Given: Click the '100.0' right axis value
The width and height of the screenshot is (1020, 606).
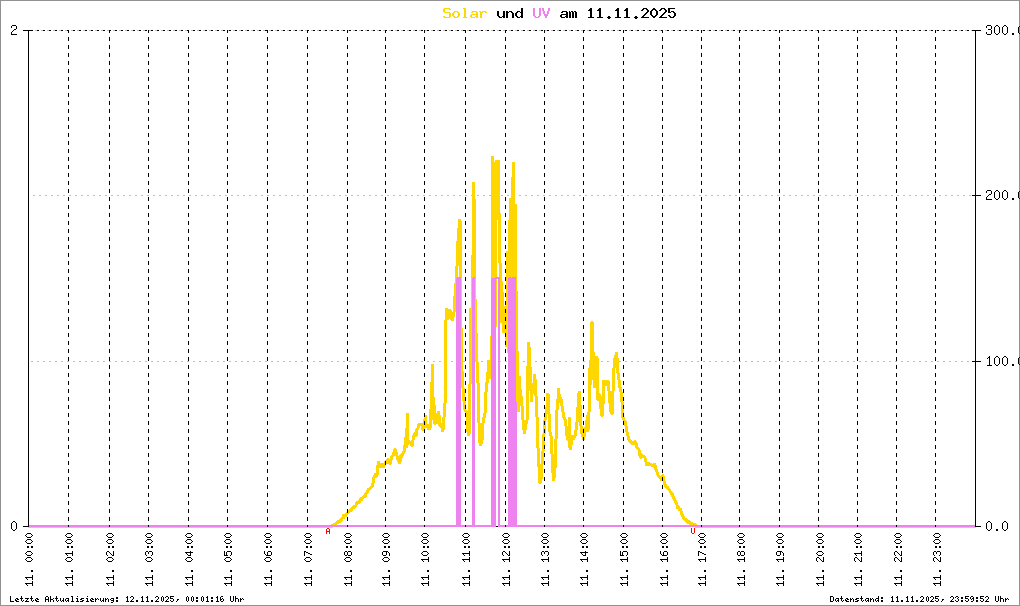Looking at the screenshot, I should tap(999, 361).
